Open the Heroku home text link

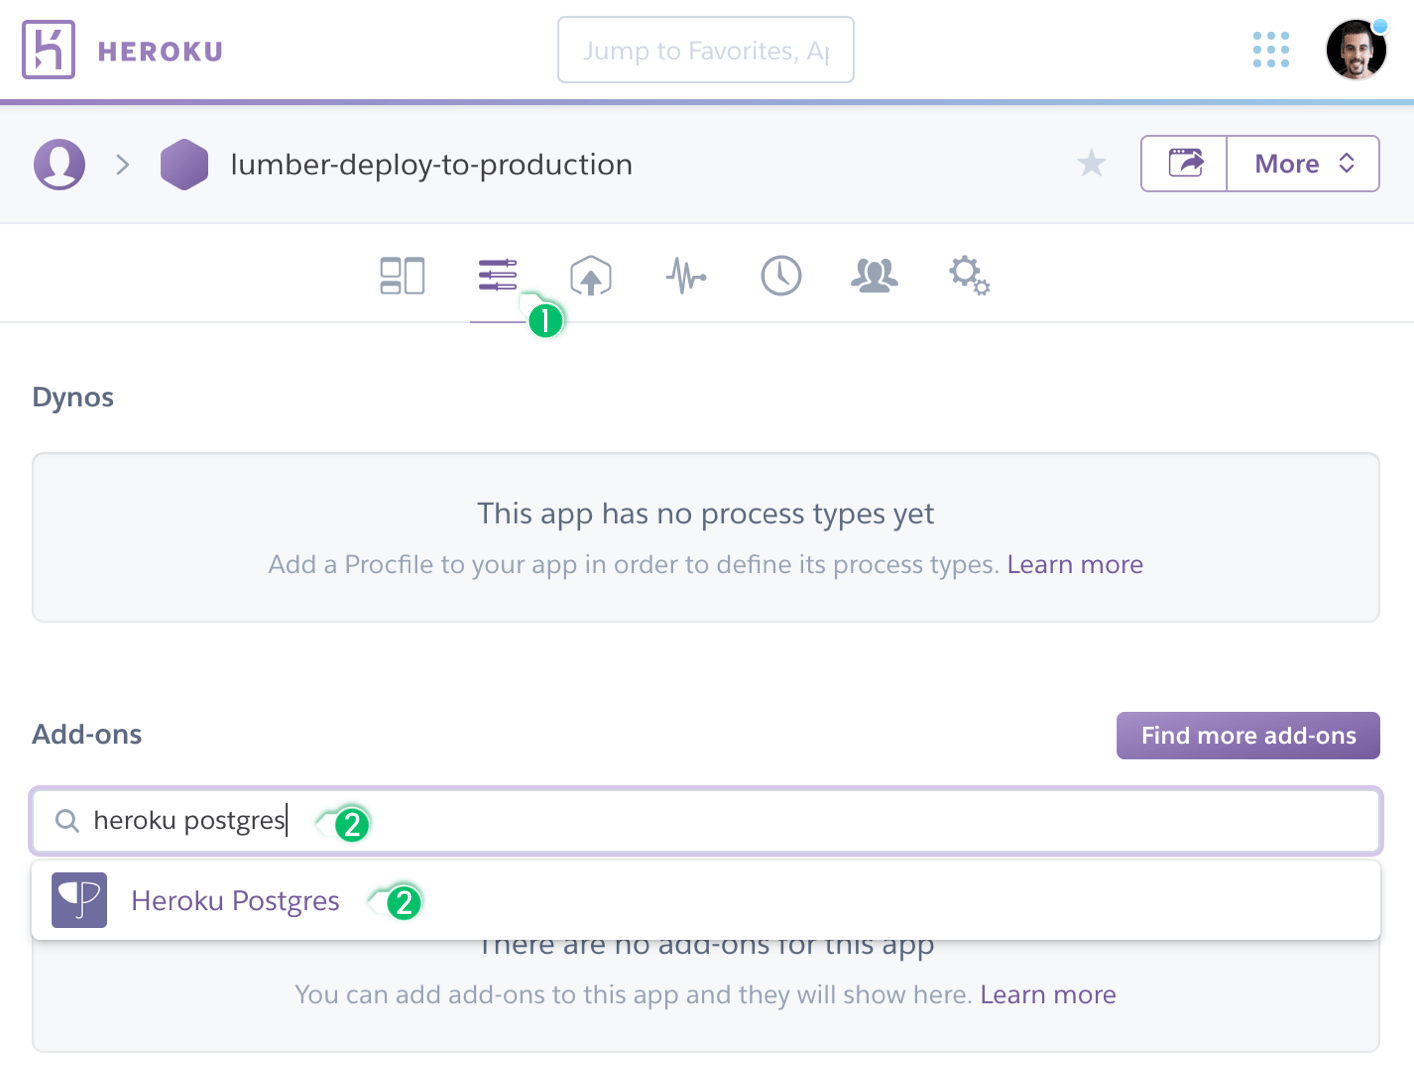coord(160,51)
